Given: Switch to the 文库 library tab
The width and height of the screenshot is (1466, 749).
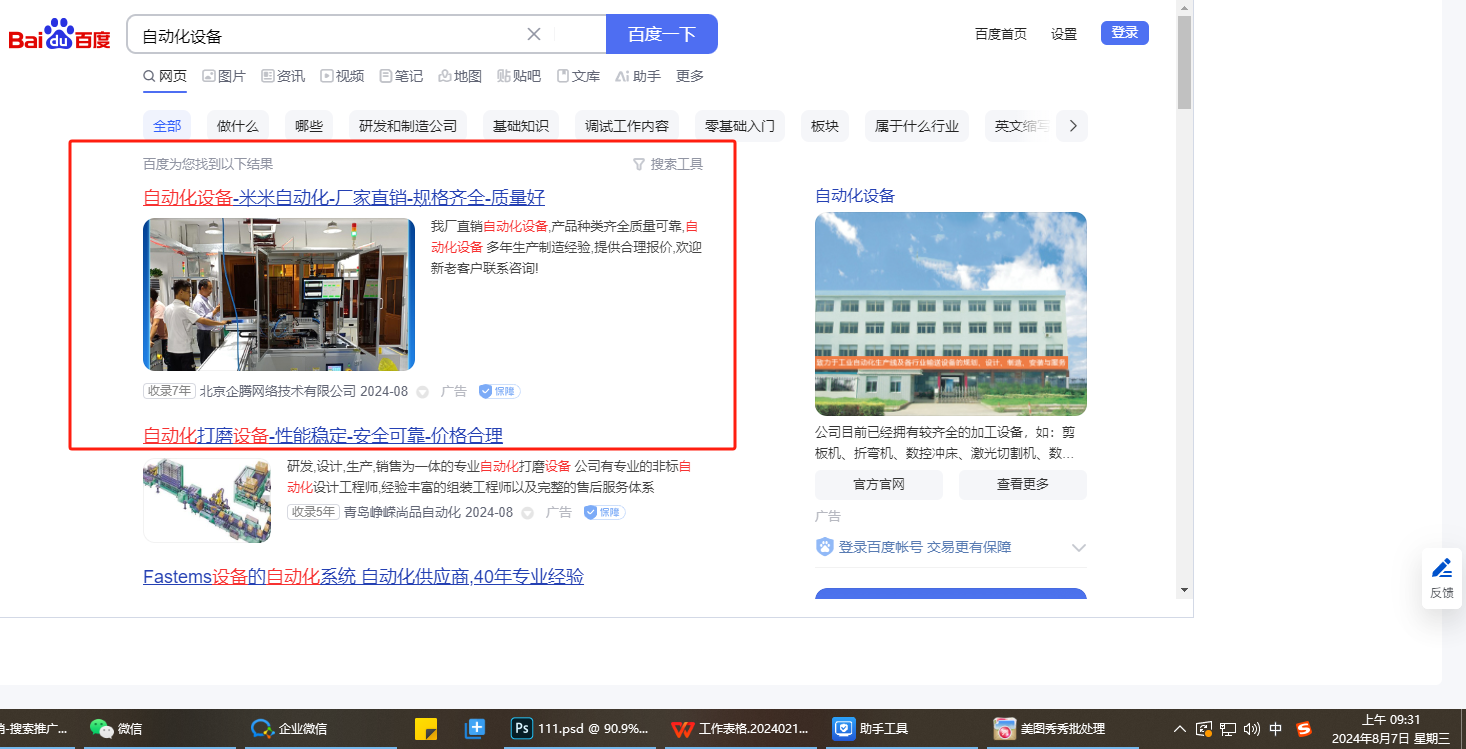Looking at the screenshot, I should [x=578, y=76].
